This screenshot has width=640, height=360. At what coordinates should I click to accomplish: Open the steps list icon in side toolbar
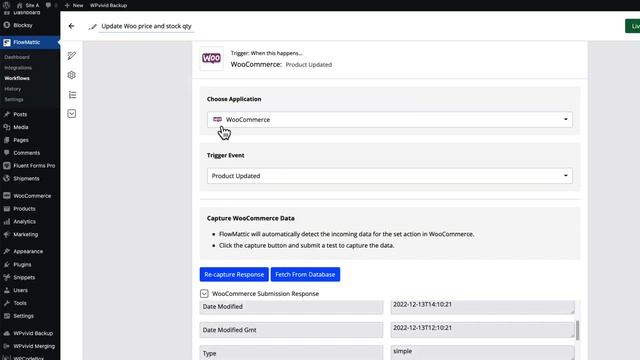pyautogui.click(x=72, y=95)
